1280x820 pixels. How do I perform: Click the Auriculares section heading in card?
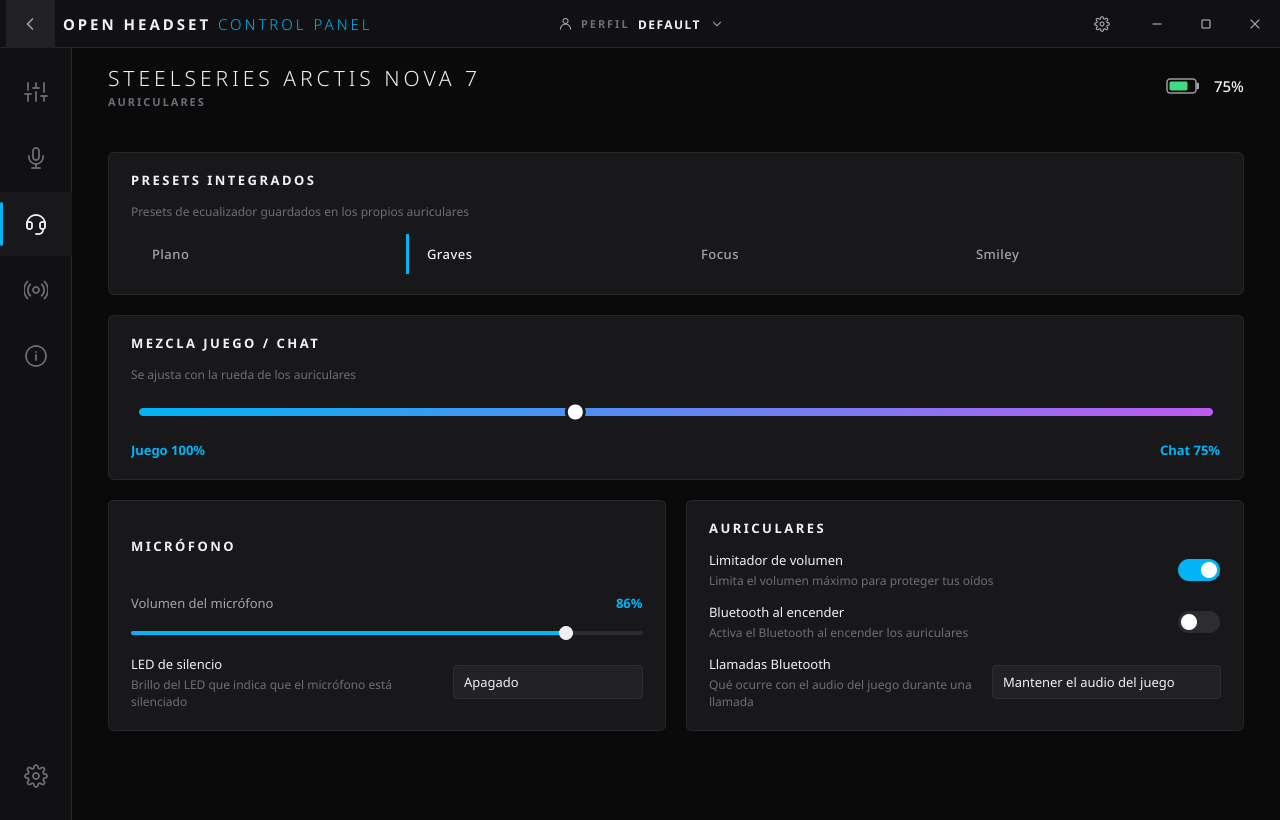click(767, 528)
